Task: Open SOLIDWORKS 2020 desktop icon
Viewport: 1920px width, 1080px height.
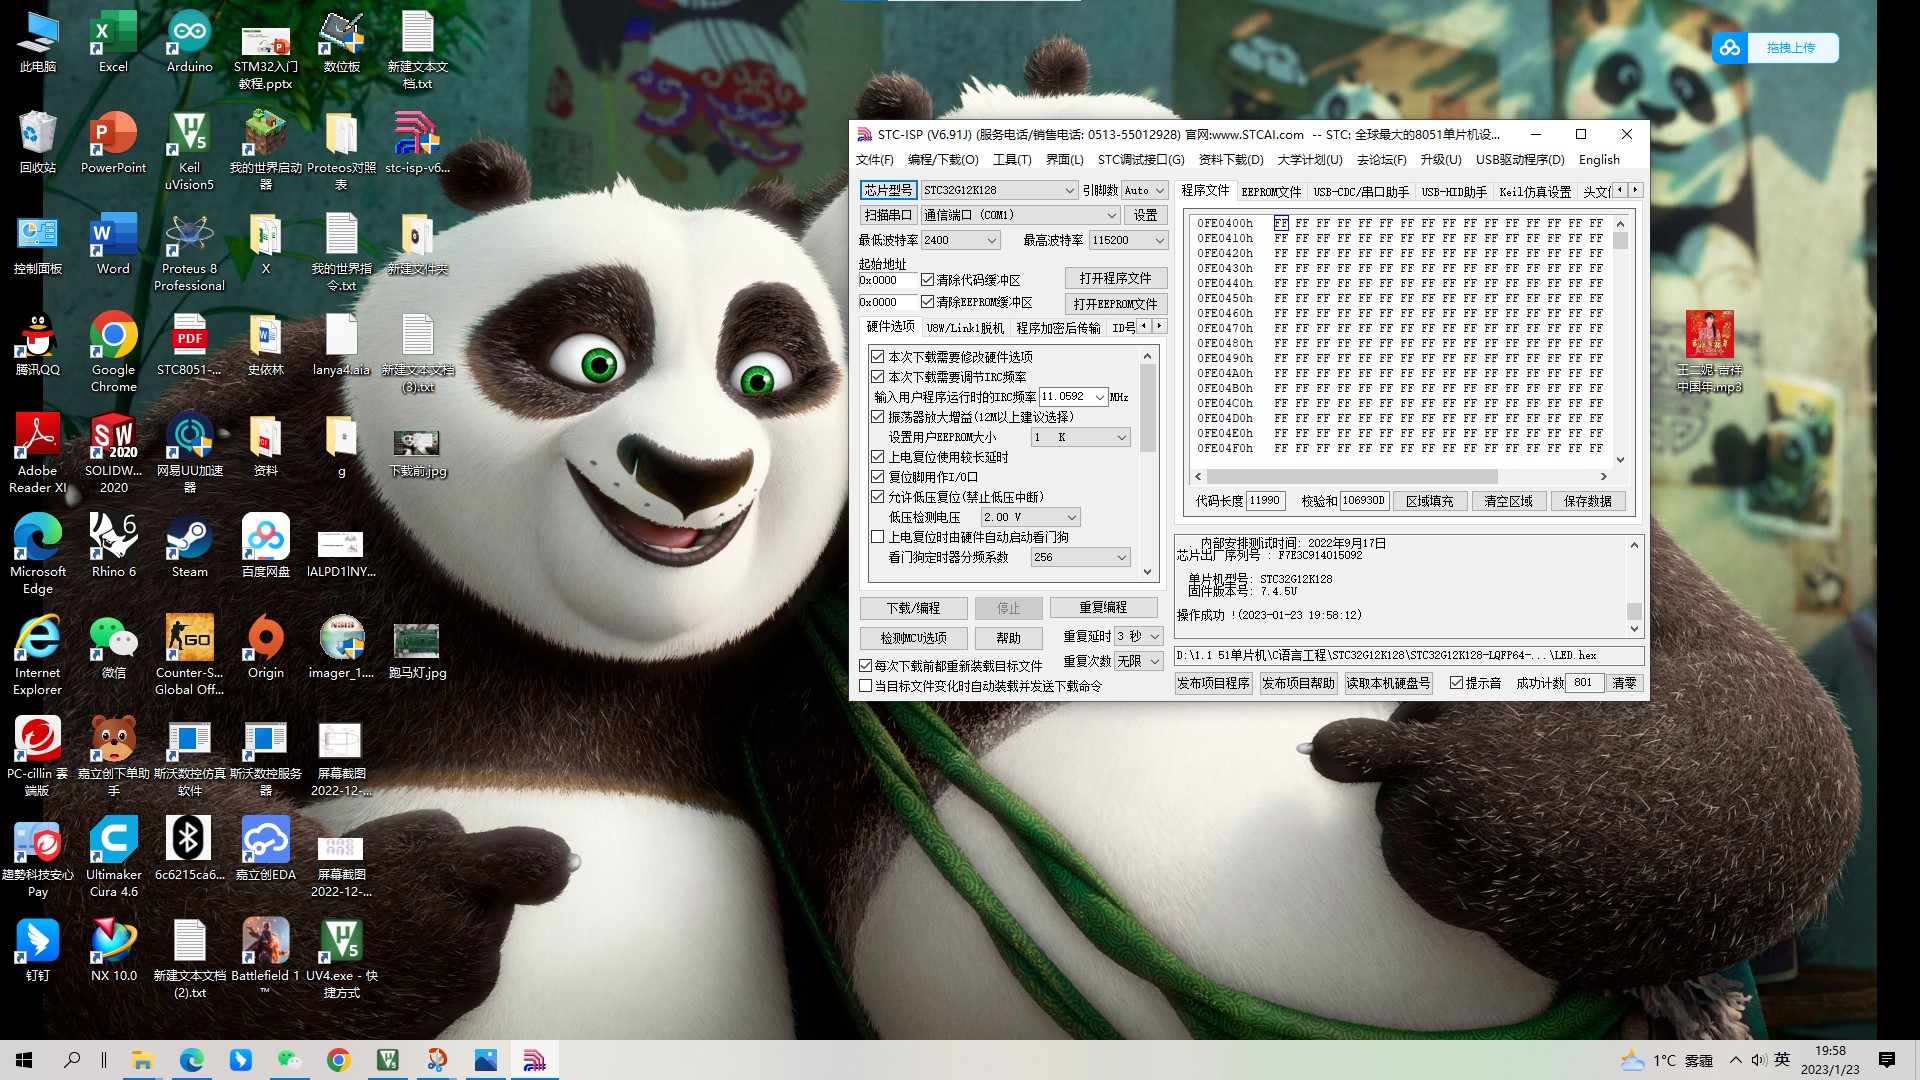Action: coord(113,453)
